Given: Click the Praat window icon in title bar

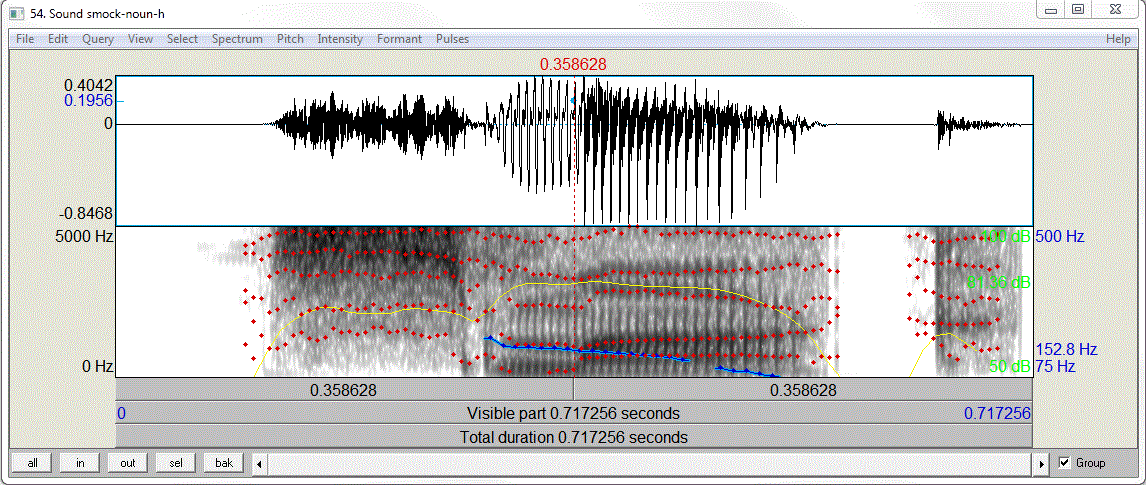Looking at the screenshot, I should tap(17, 12).
